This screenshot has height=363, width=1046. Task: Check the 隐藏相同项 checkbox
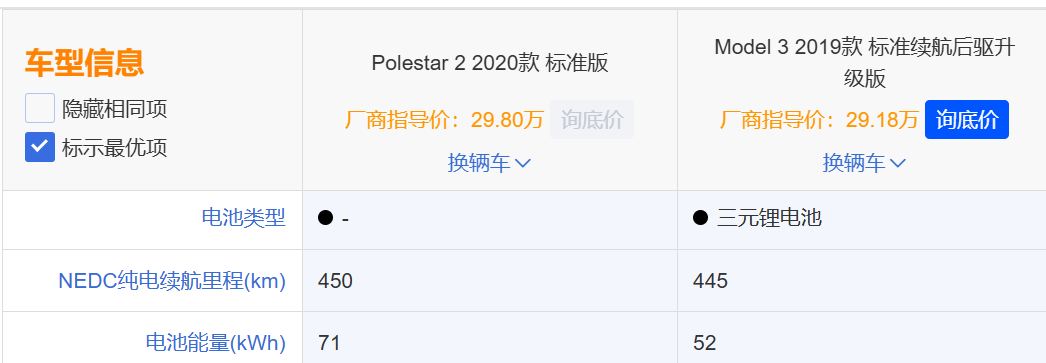(39, 108)
